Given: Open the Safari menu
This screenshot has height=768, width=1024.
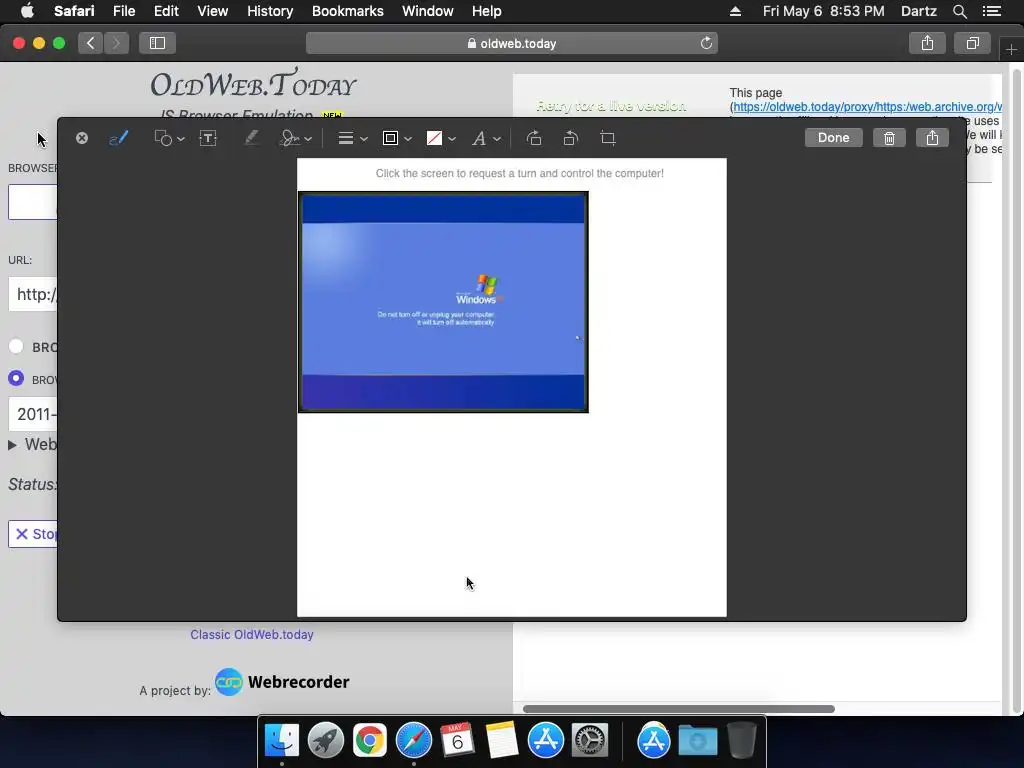Looking at the screenshot, I should pyautogui.click(x=74, y=11).
